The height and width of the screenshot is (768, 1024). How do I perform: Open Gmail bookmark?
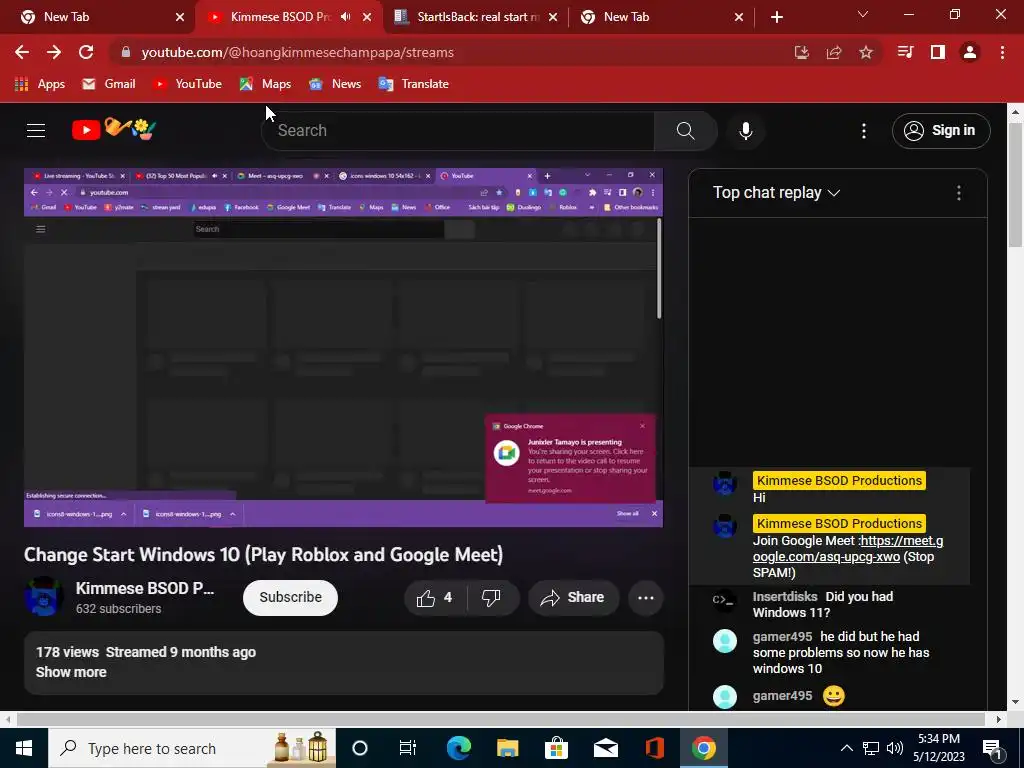[108, 84]
